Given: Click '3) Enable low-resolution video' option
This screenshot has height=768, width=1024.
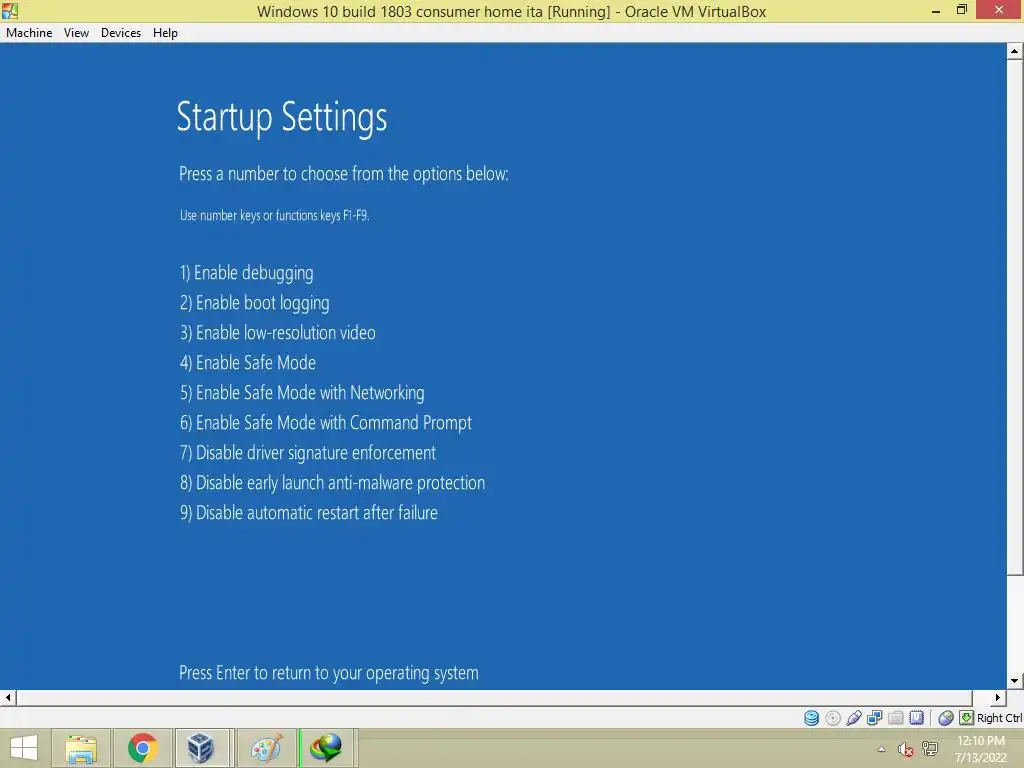Looking at the screenshot, I should coord(278,333).
